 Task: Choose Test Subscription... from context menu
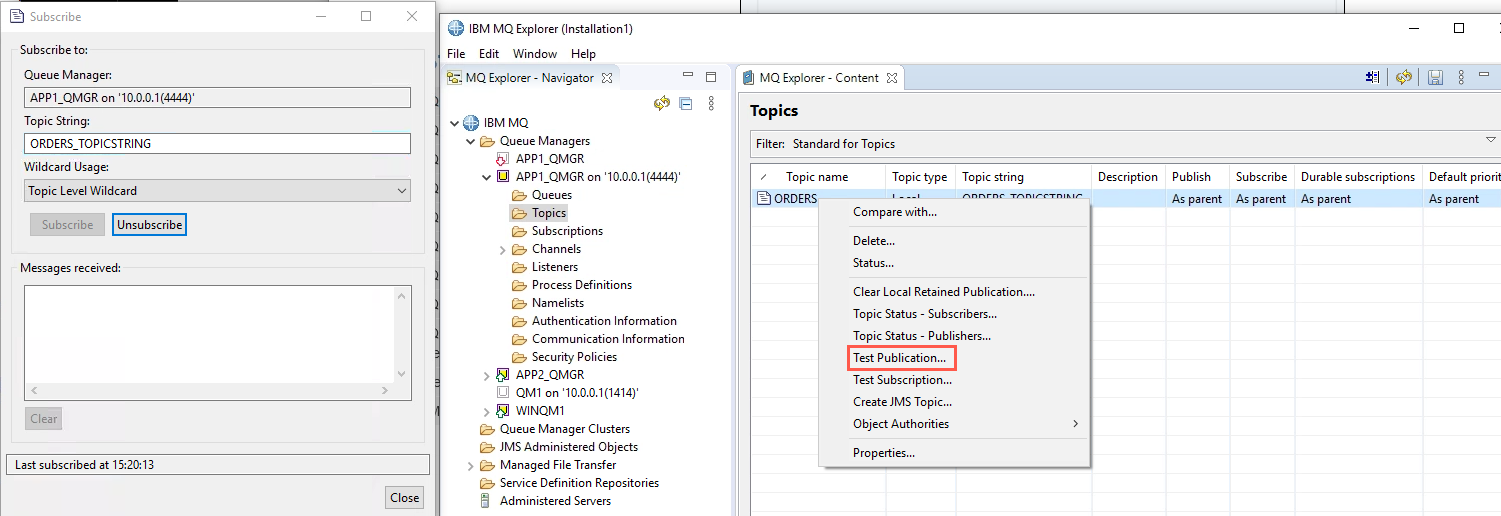coord(903,380)
